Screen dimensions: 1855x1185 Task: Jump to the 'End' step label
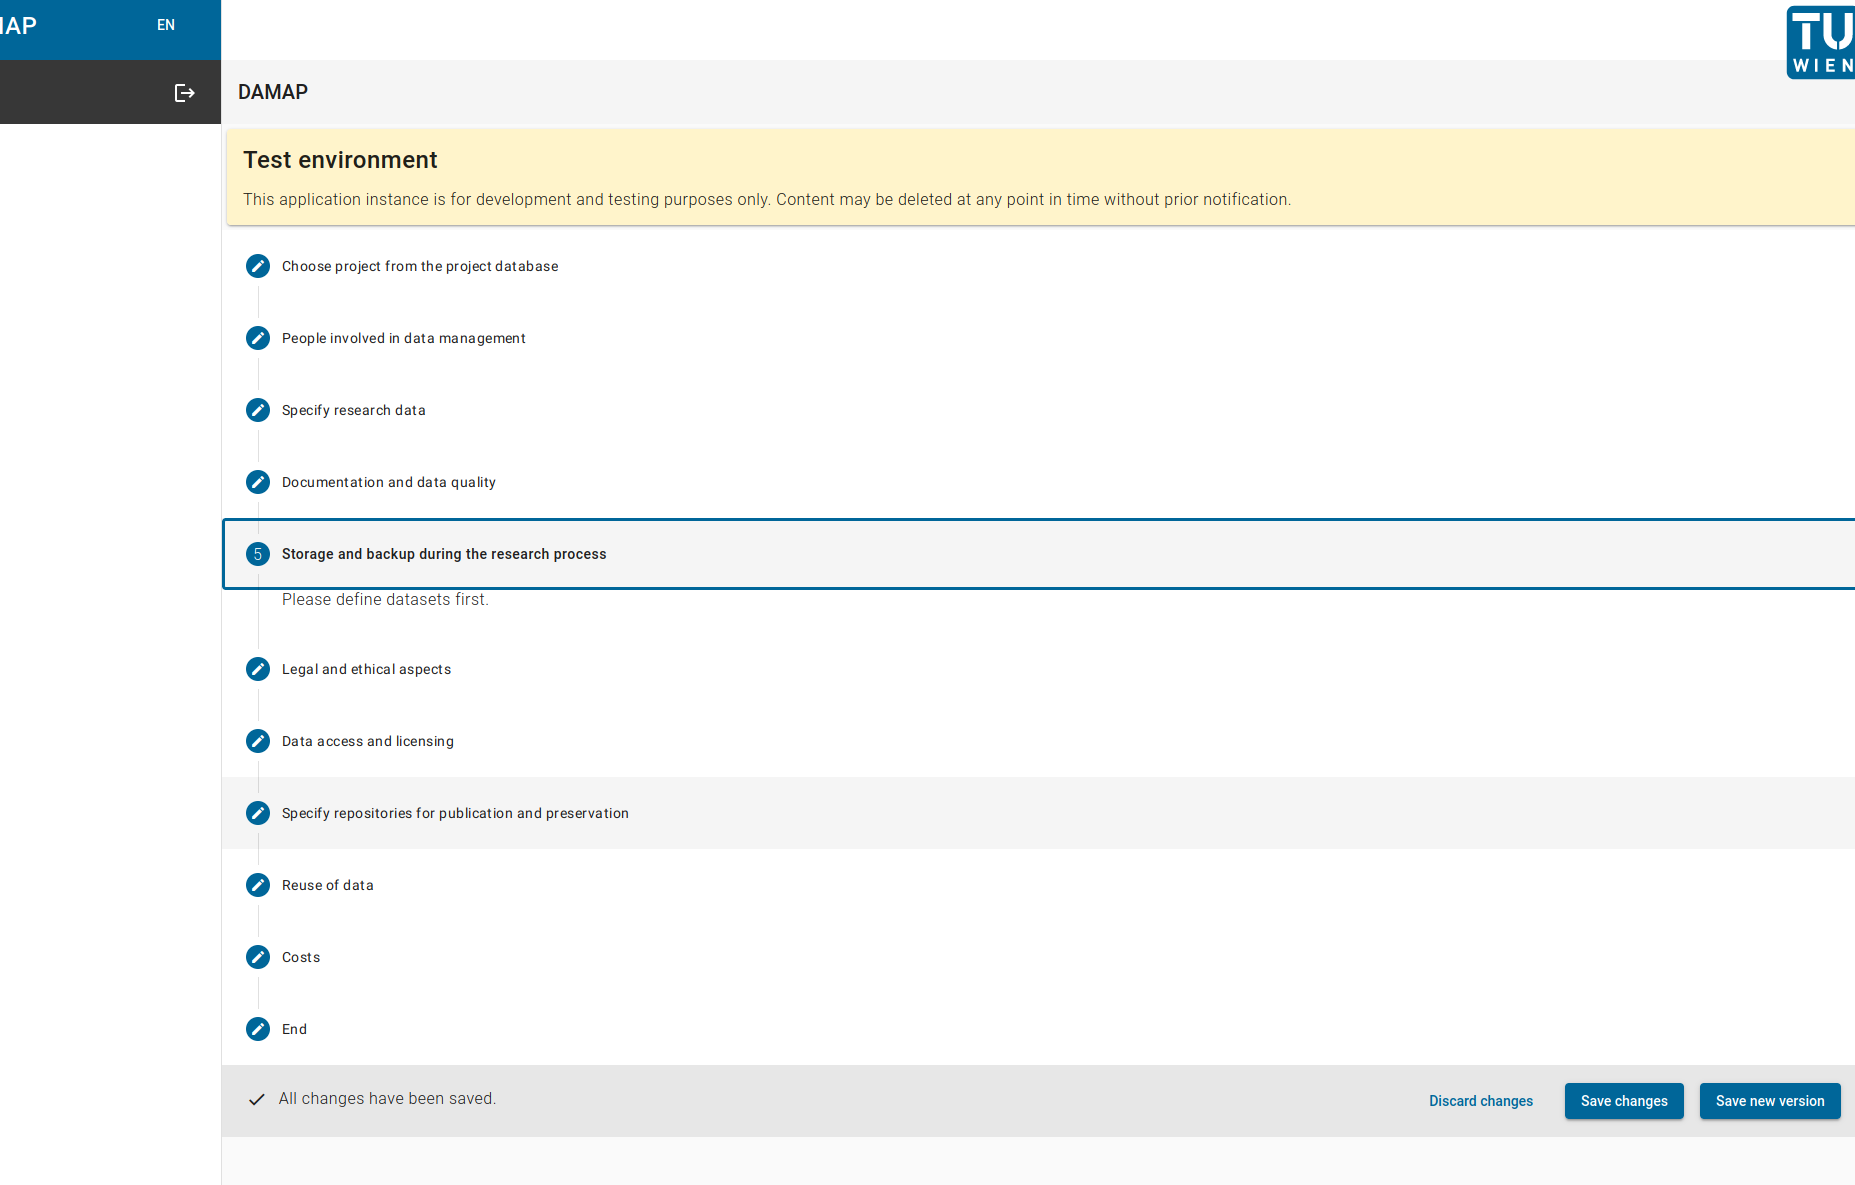(294, 1029)
